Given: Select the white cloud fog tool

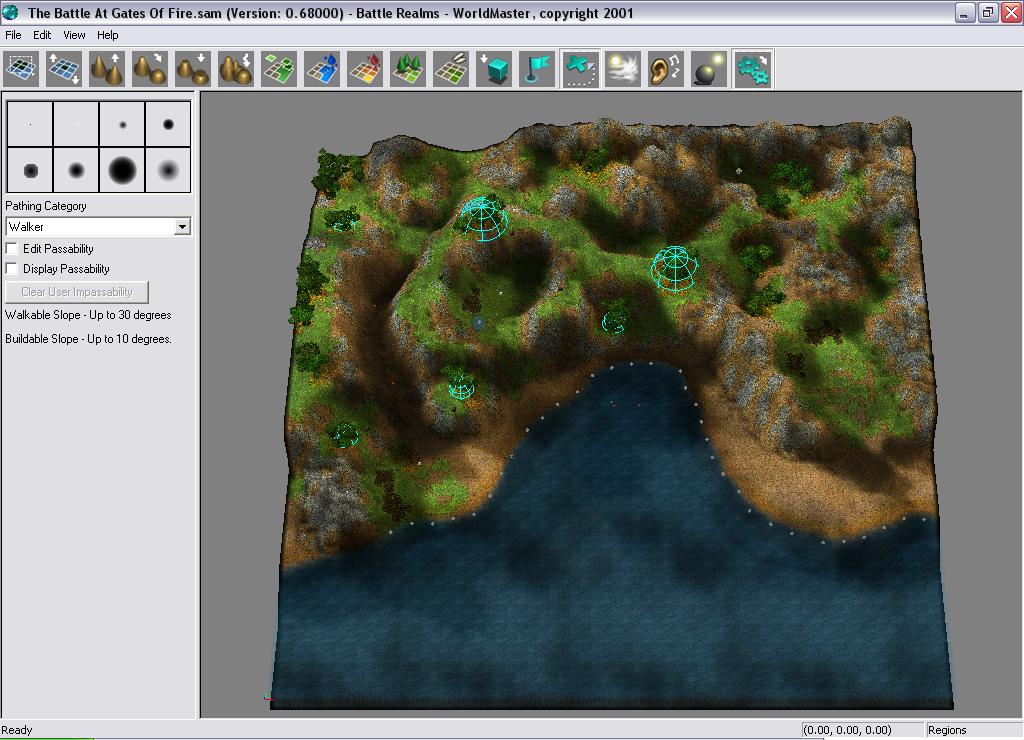Looking at the screenshot, I should 622,69.
